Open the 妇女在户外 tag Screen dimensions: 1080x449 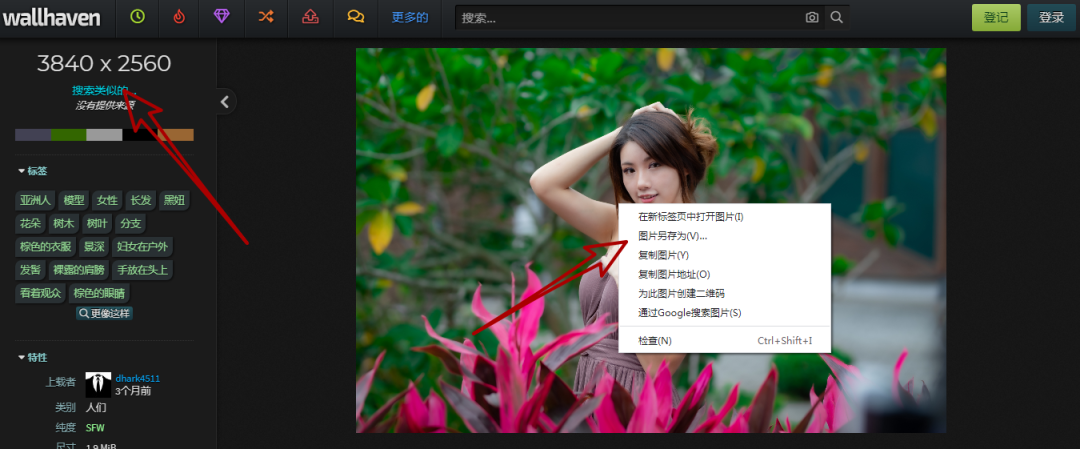click(x=143, y=247)
